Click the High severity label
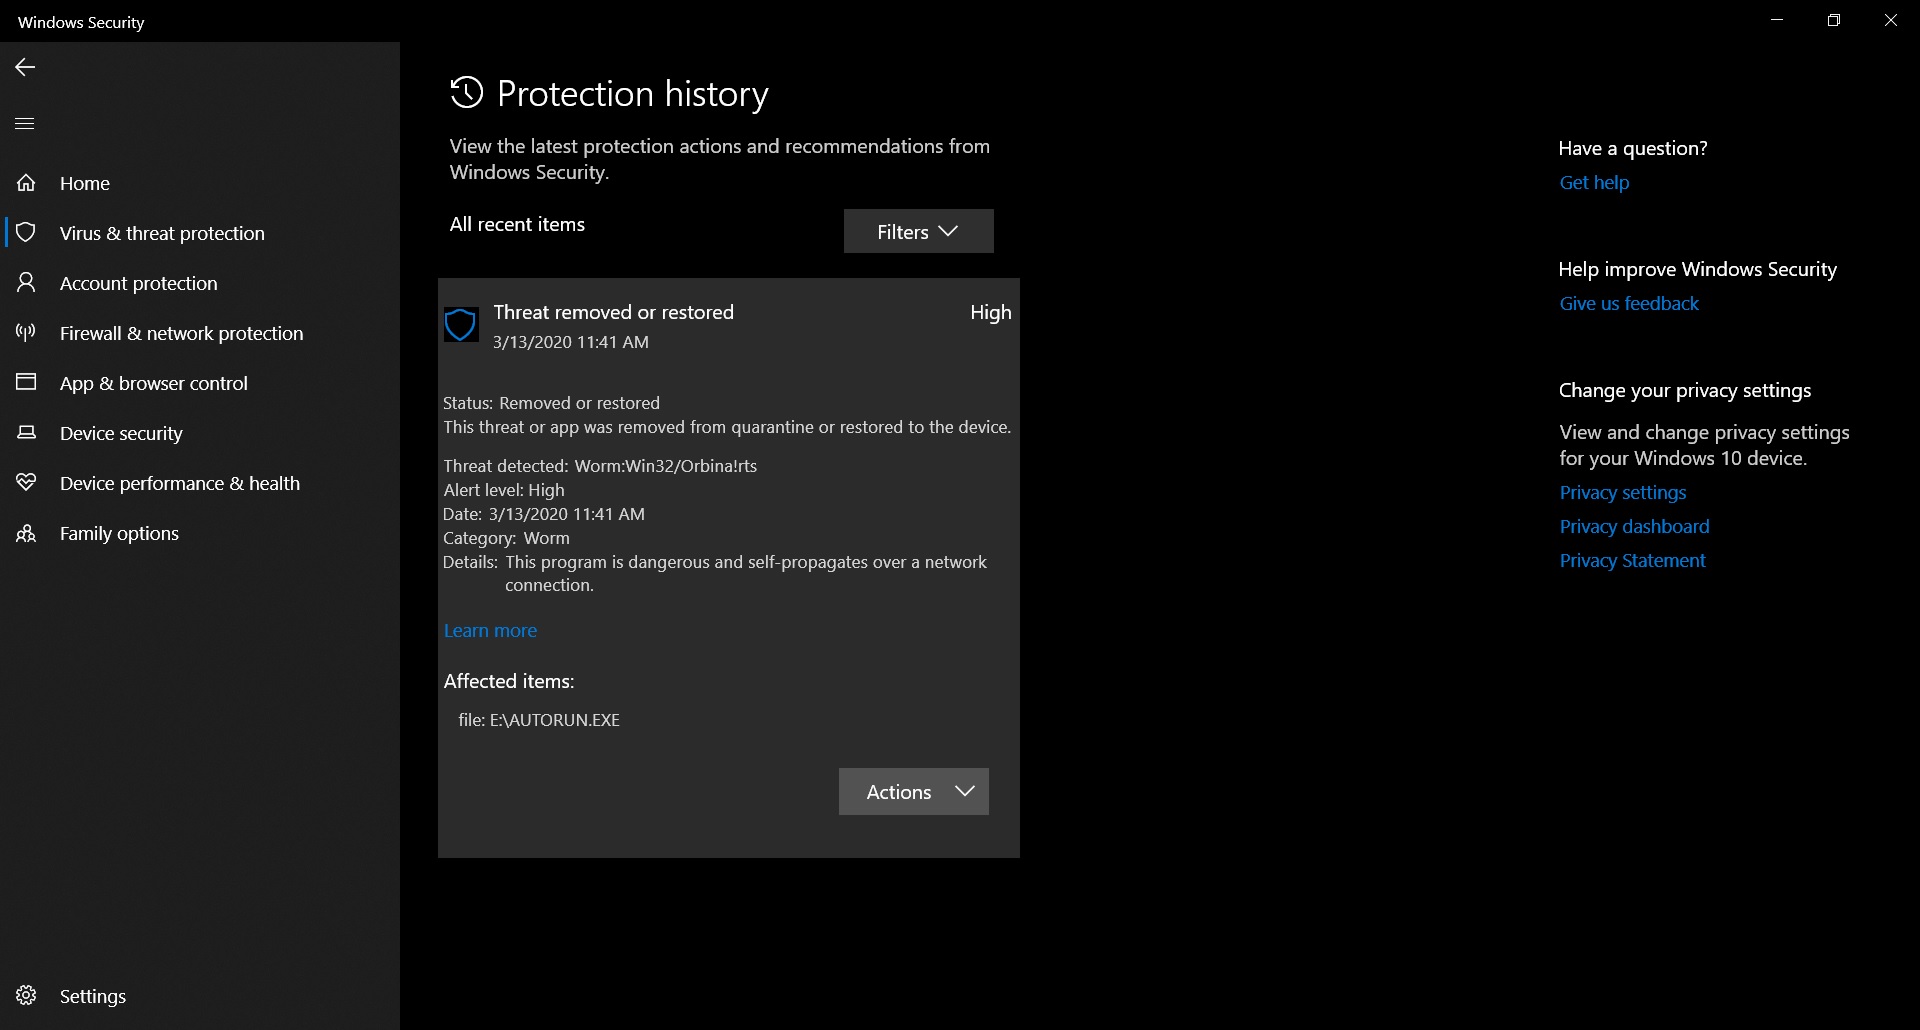1920x1030 pixels. [x=990, y=312]
